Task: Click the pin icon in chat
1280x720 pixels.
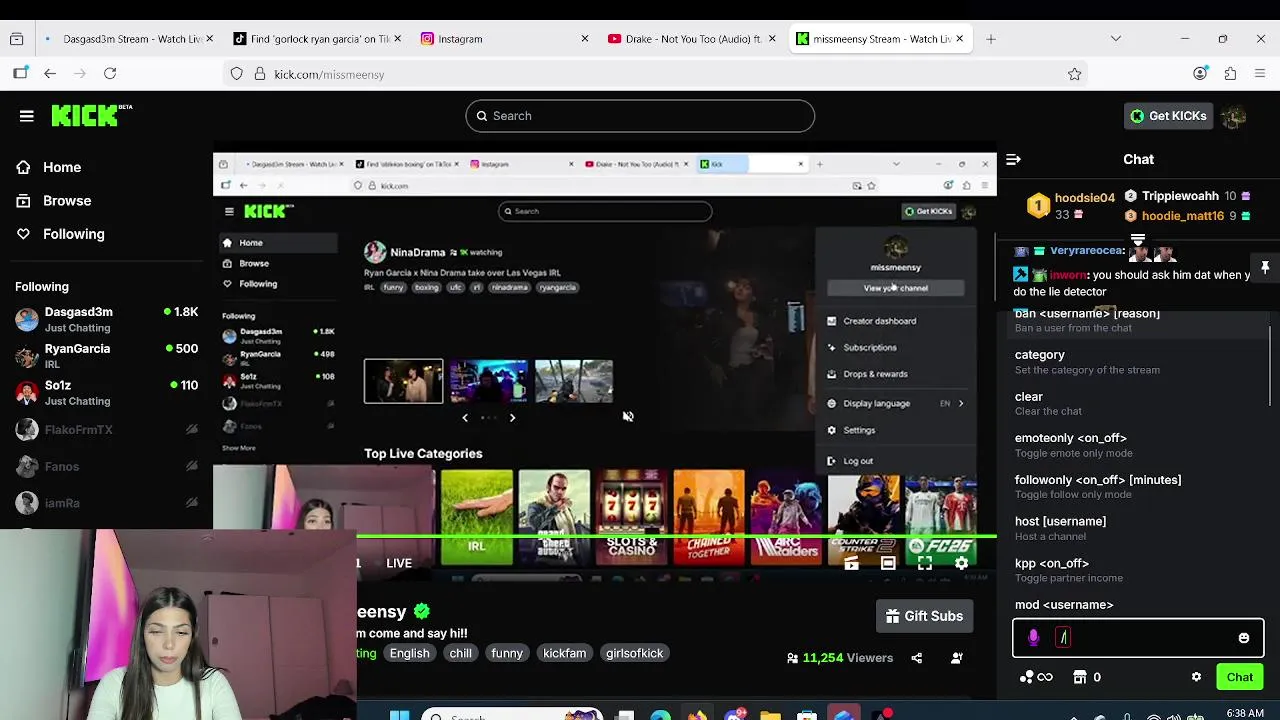Action: click(x=1265, y=267)
